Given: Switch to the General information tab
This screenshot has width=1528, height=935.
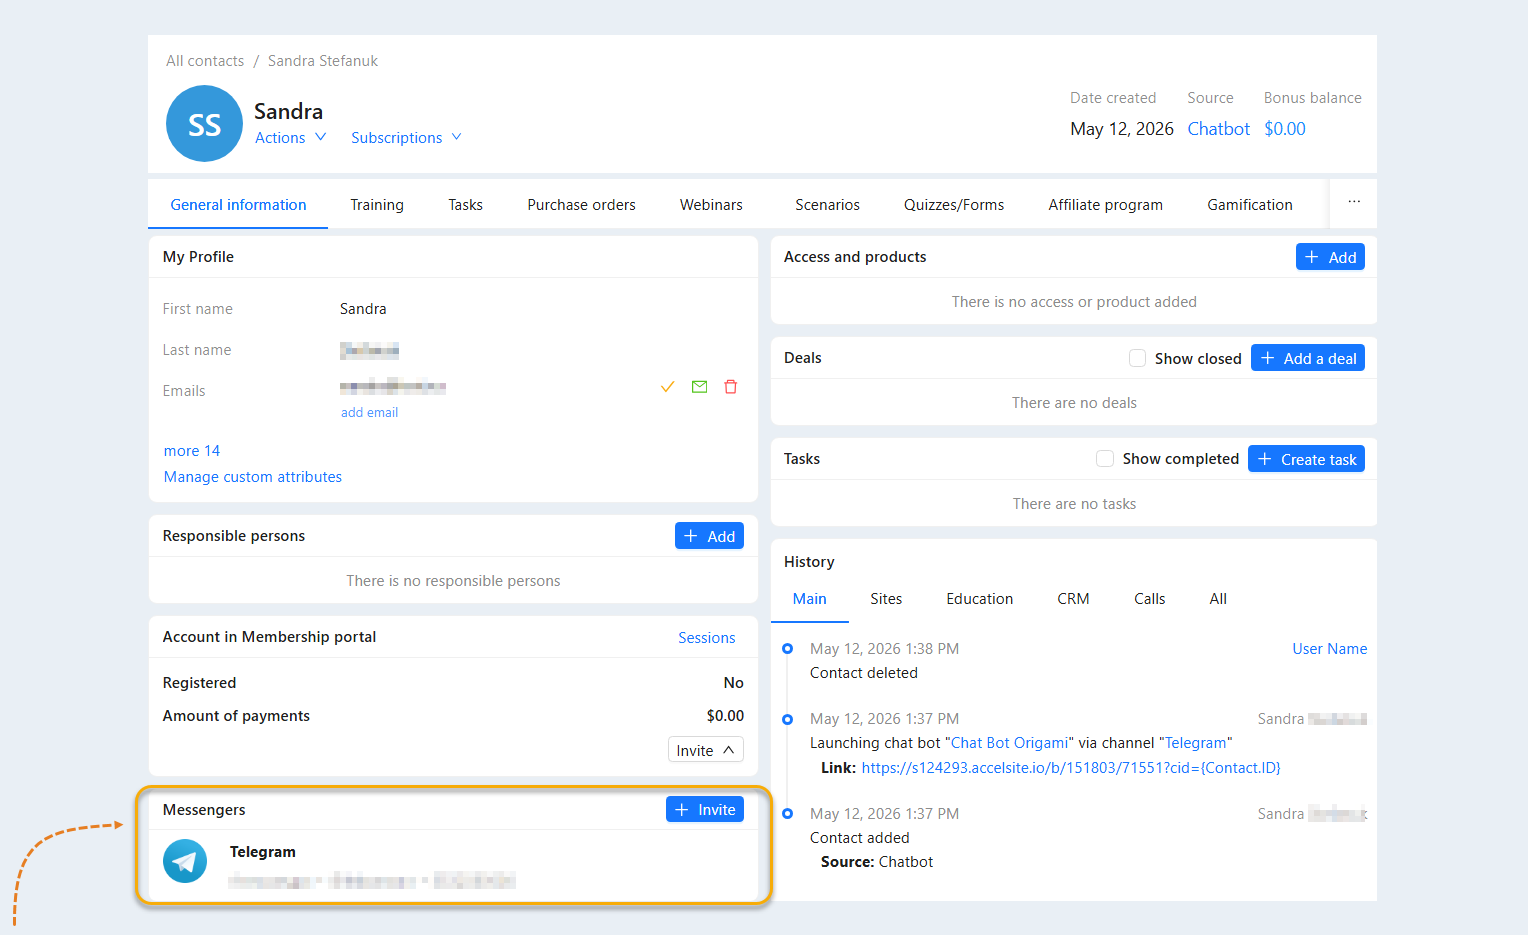Looking at the screenshot, I should [238, 205].
